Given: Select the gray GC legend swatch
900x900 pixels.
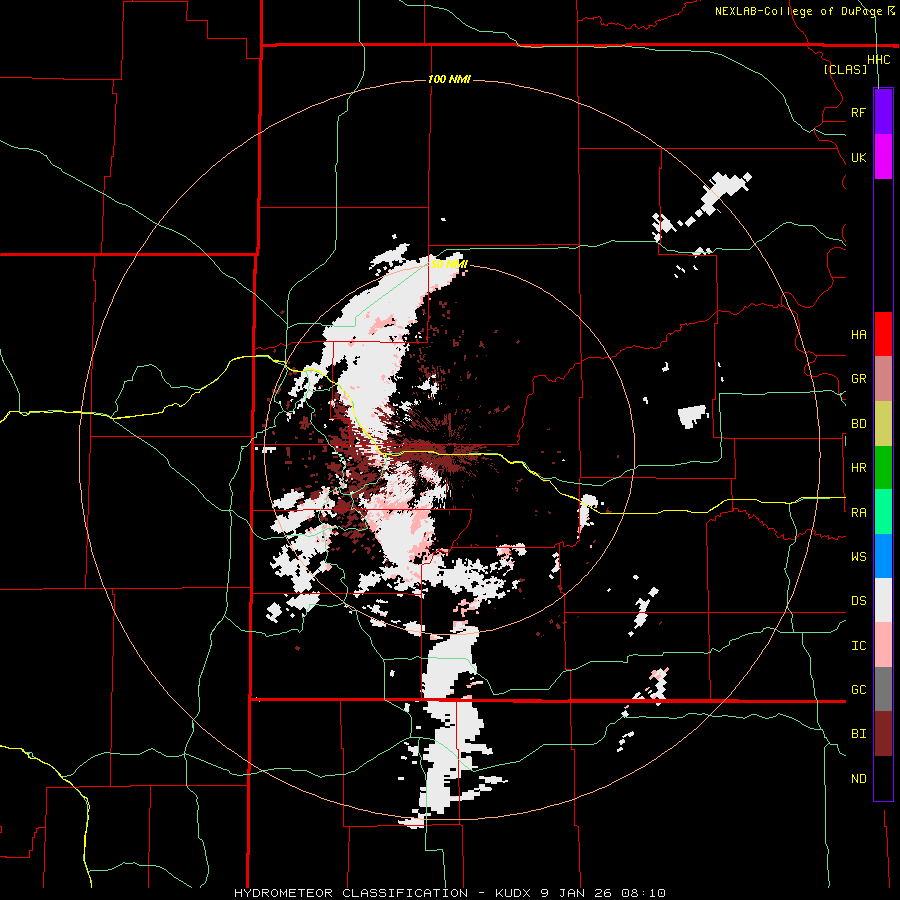Looking at the screenshot, I should point(883,689).
